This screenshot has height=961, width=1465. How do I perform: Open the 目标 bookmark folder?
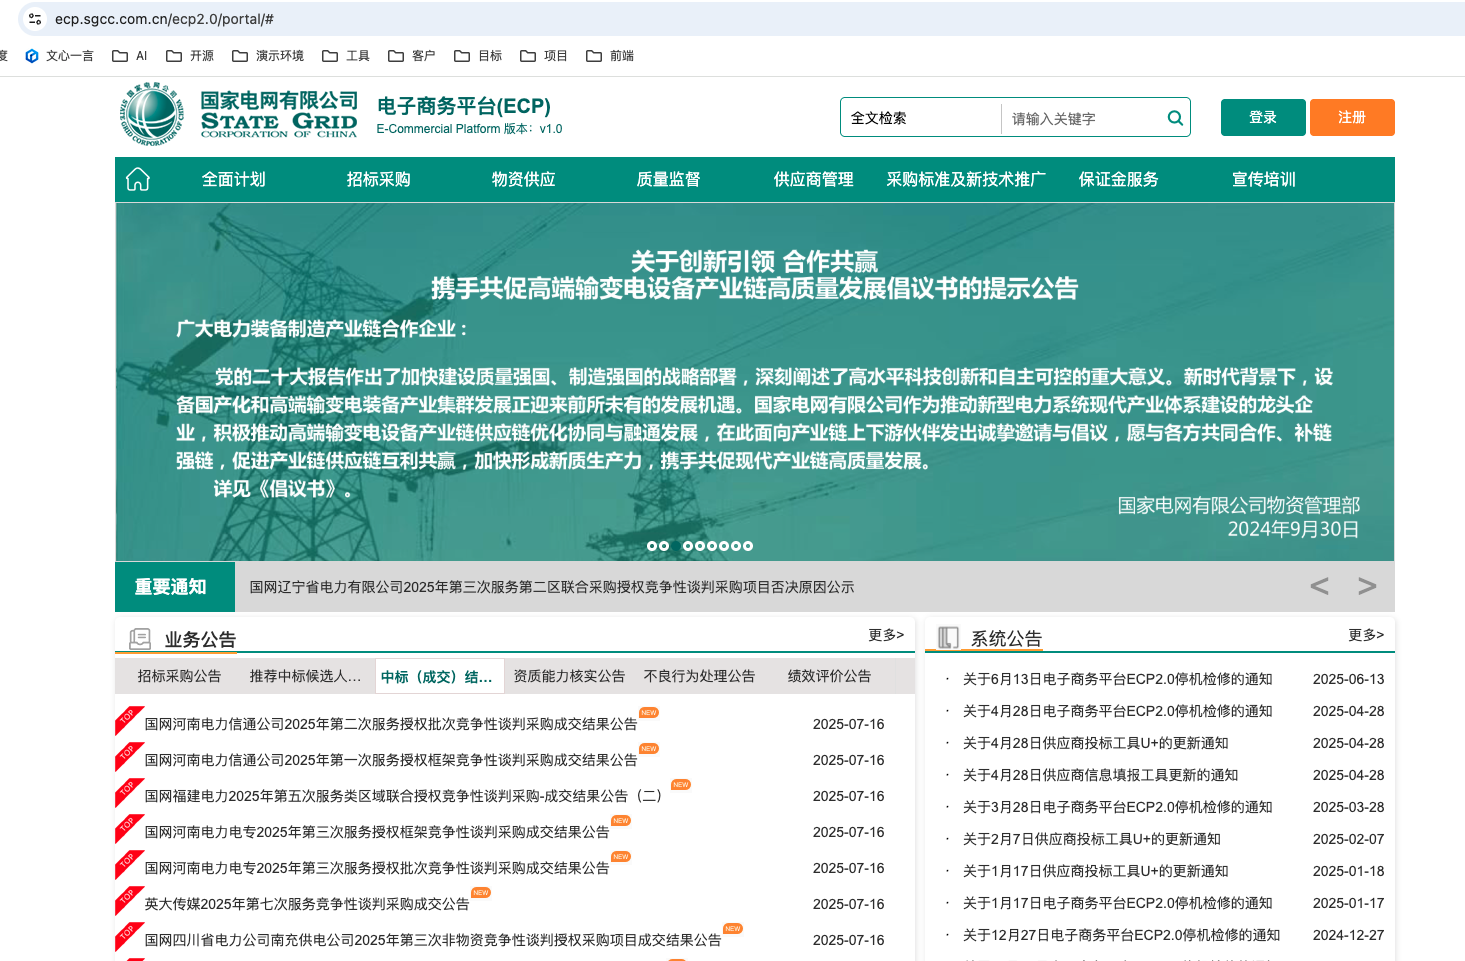[x=478, y=56]
